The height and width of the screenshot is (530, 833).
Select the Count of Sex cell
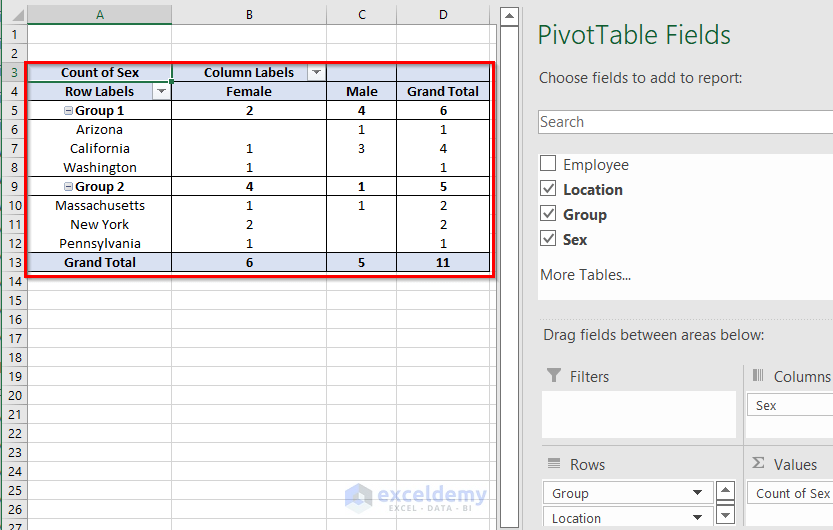99,72
